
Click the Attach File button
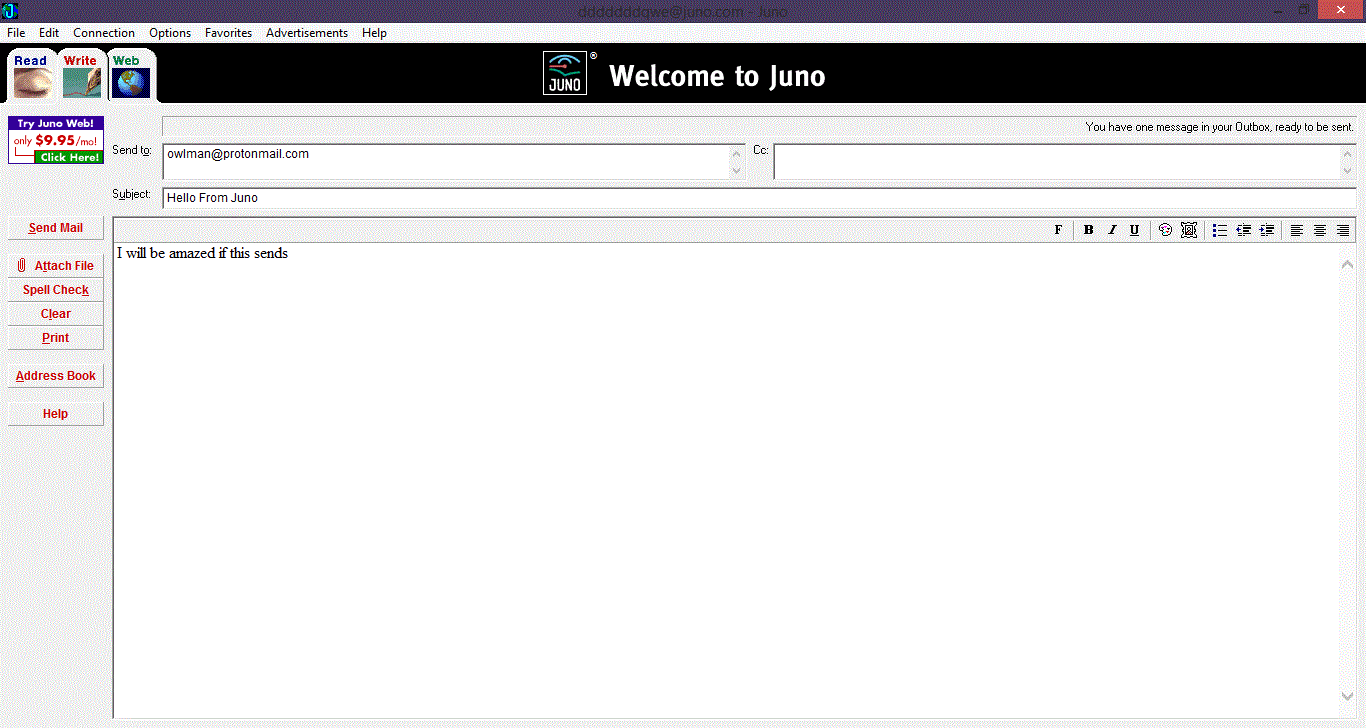point(56,266)
